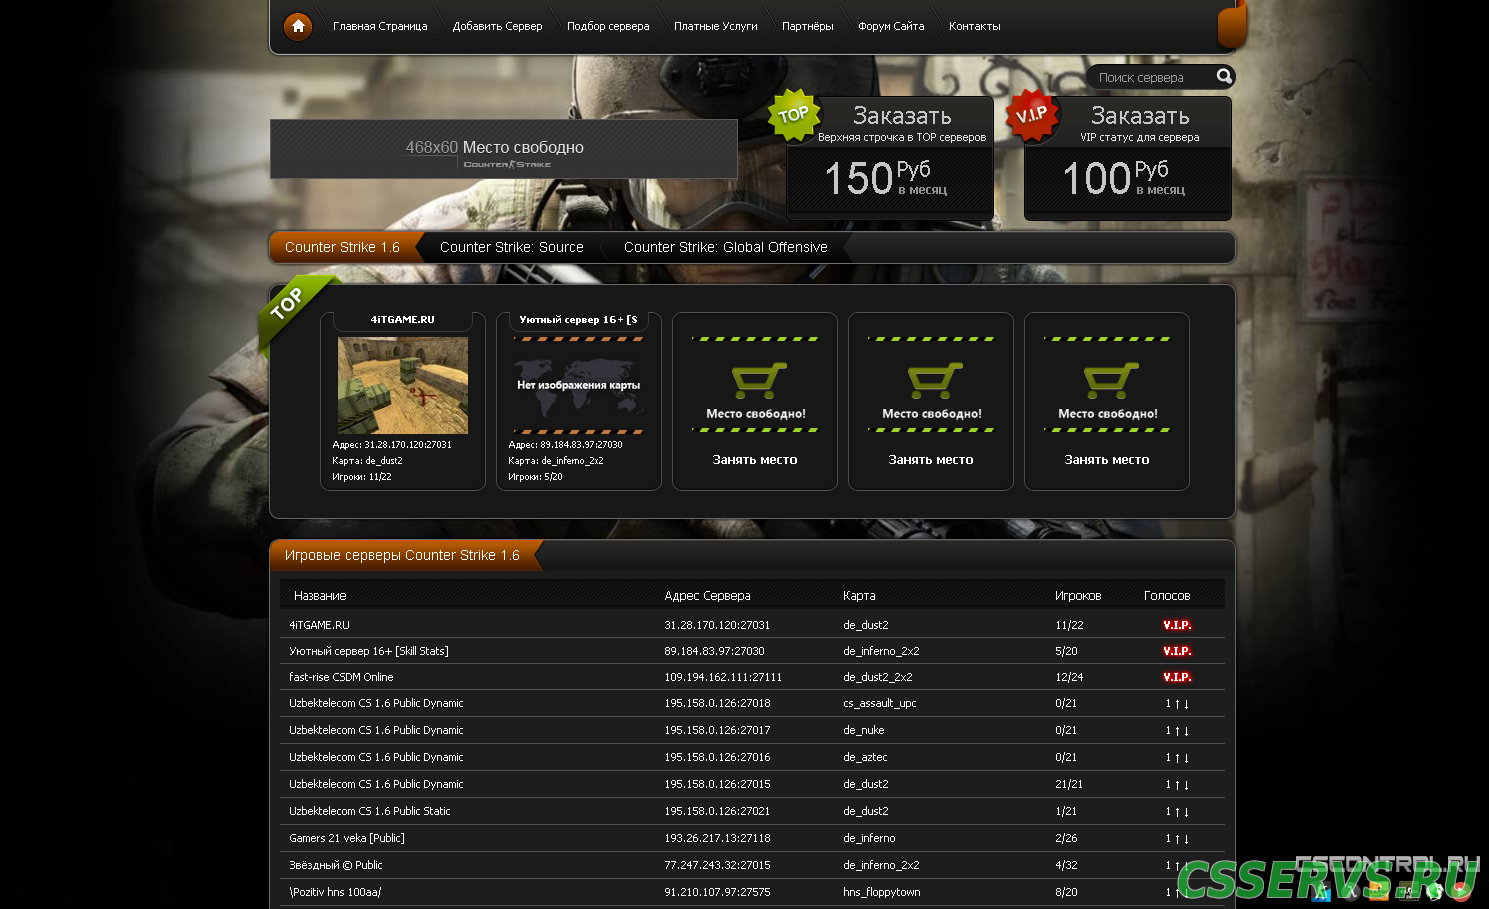The image size is (1489, 909).
Task: Open the Контакты page
Action: pyautogui.click(x=975, y=26)
